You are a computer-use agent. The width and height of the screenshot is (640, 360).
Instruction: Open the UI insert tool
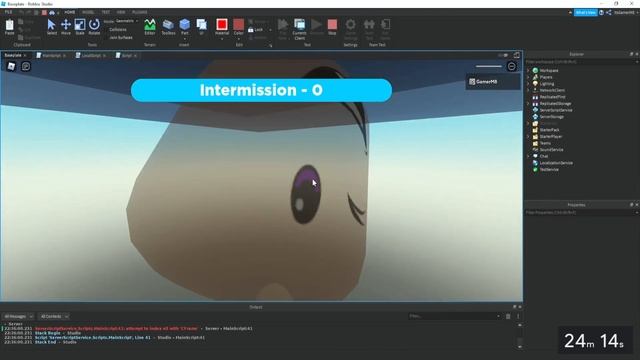202,27
